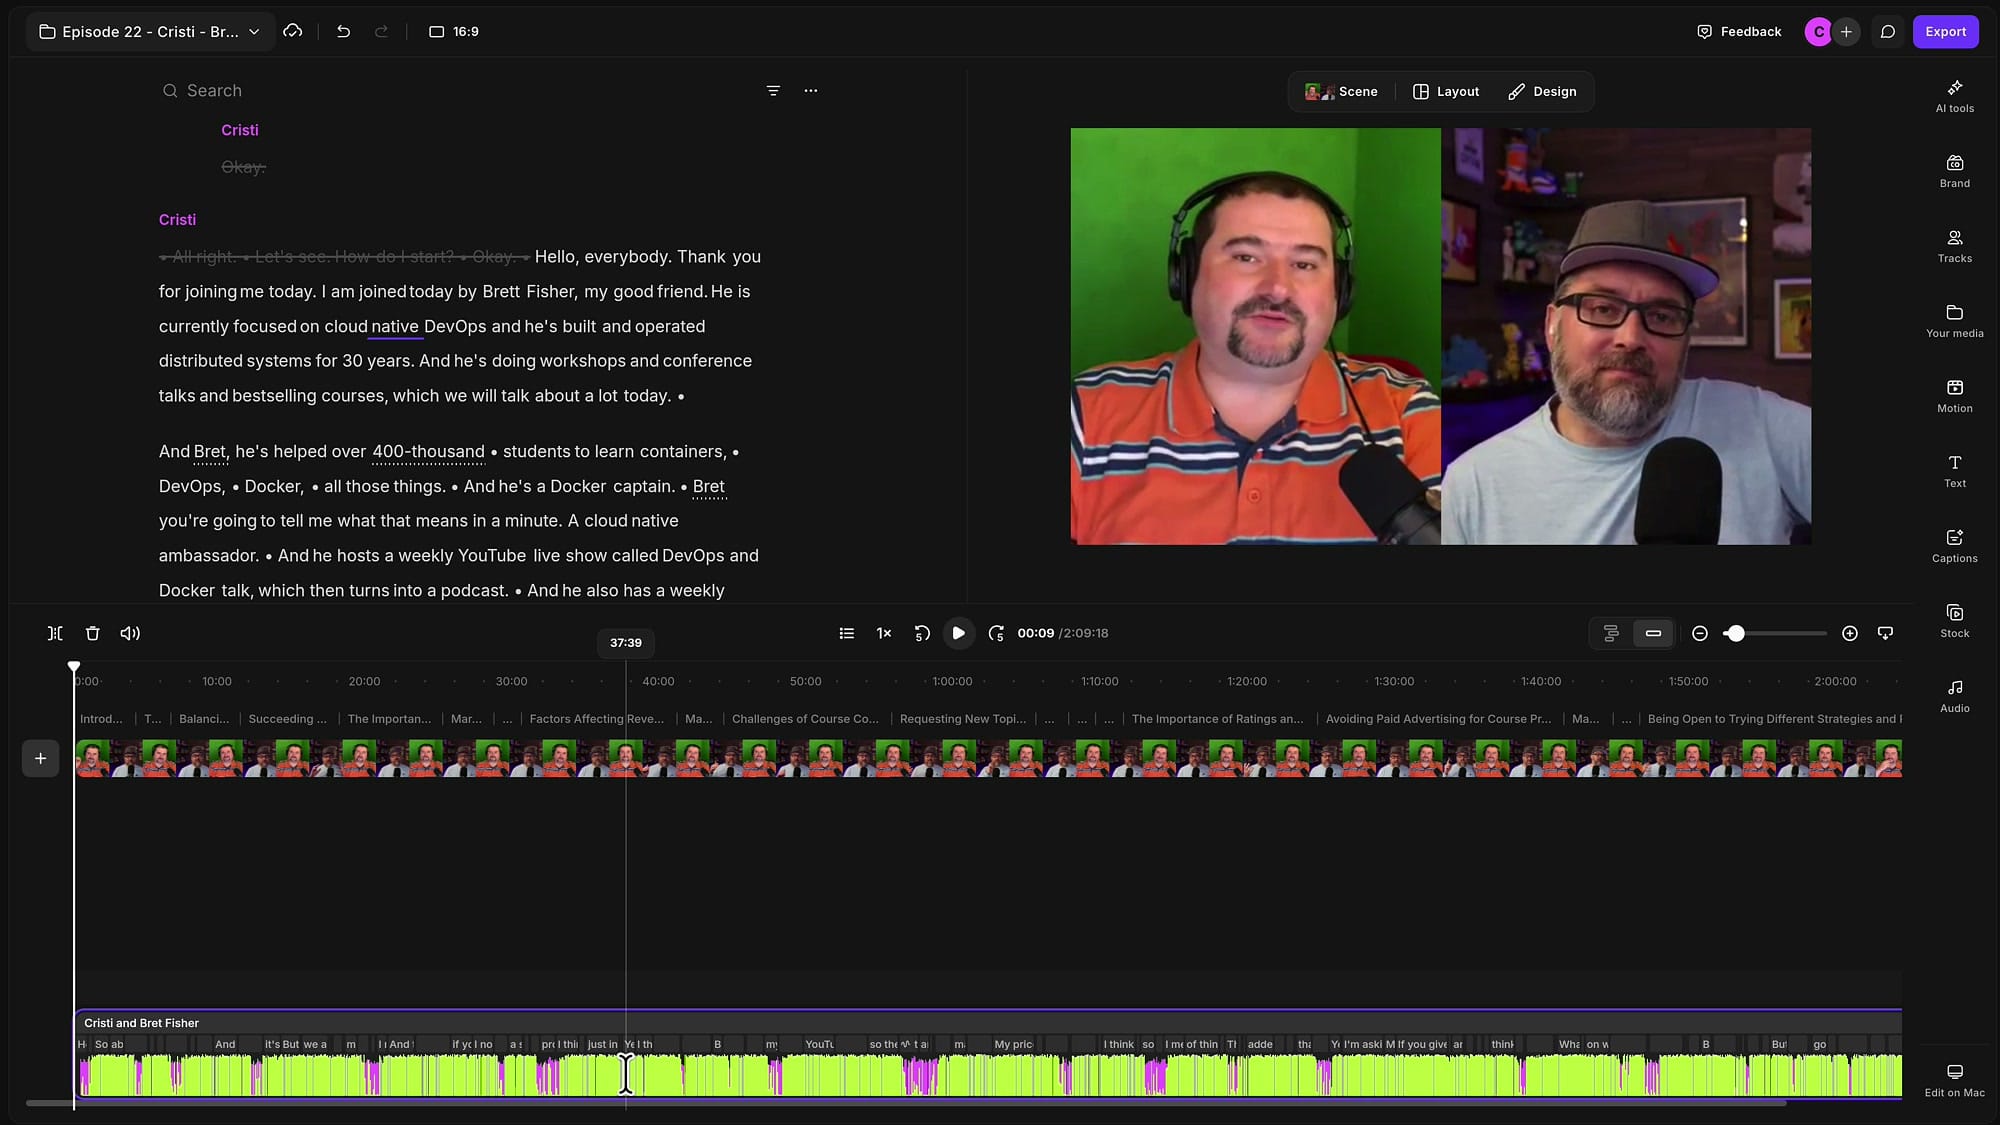The width and height of the screenshot is (2000, 1125).
Task: Open the Motion panel
Action: pyautogui.click(x=1954, y=396)
